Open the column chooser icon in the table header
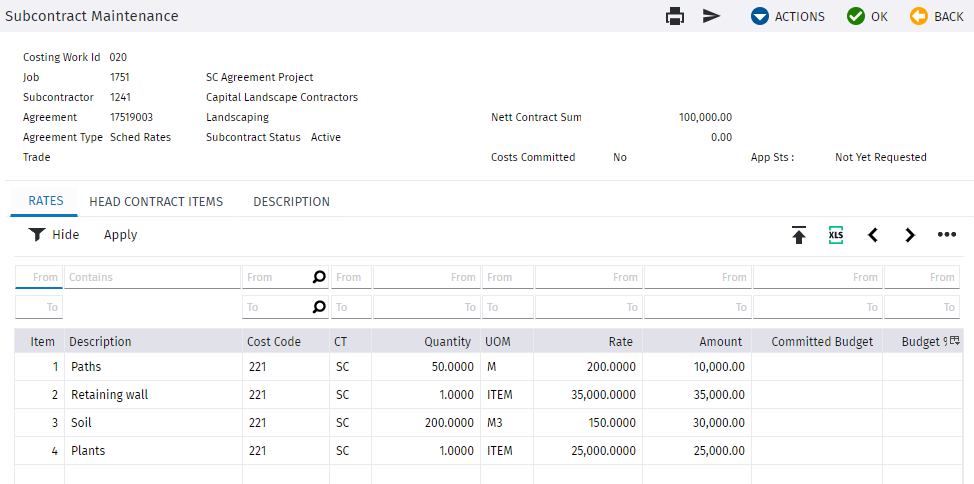974x484 pixels. (955, 340)
